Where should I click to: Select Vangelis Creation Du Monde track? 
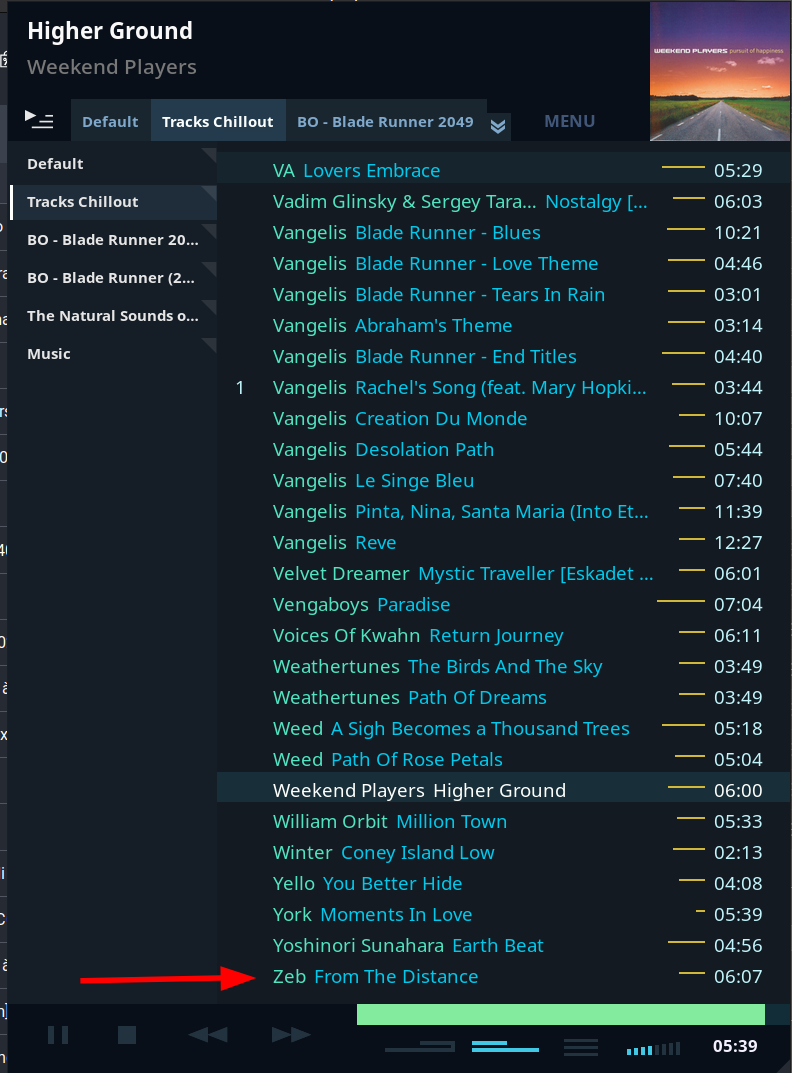tap(503, 419)
